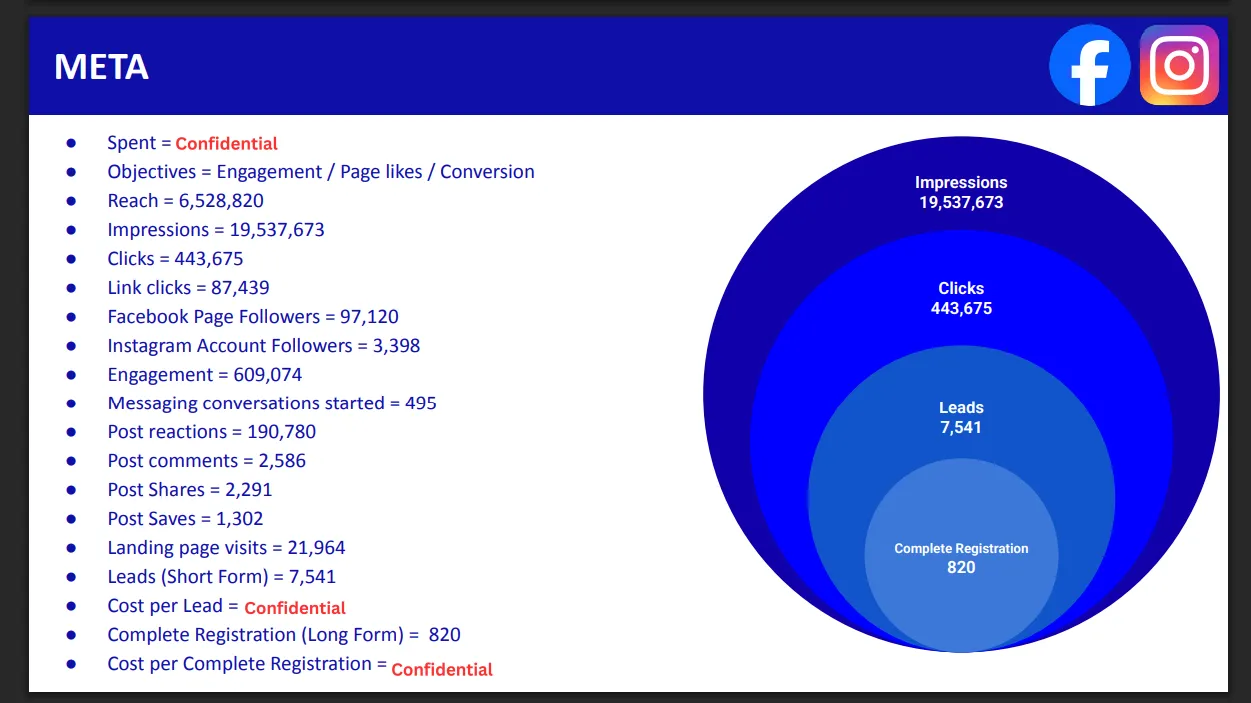Click Instagram Account Followers = 3,398 line

coord(264,346)
